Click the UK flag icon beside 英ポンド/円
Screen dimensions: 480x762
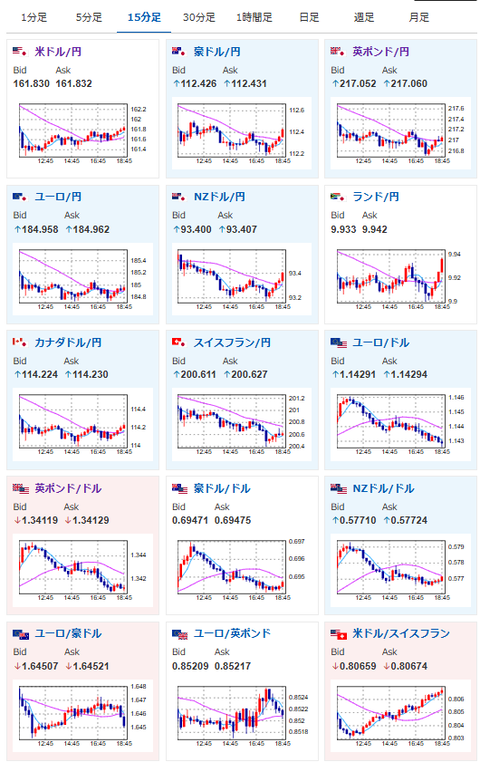pyautogui.click(x=338, y=52)
